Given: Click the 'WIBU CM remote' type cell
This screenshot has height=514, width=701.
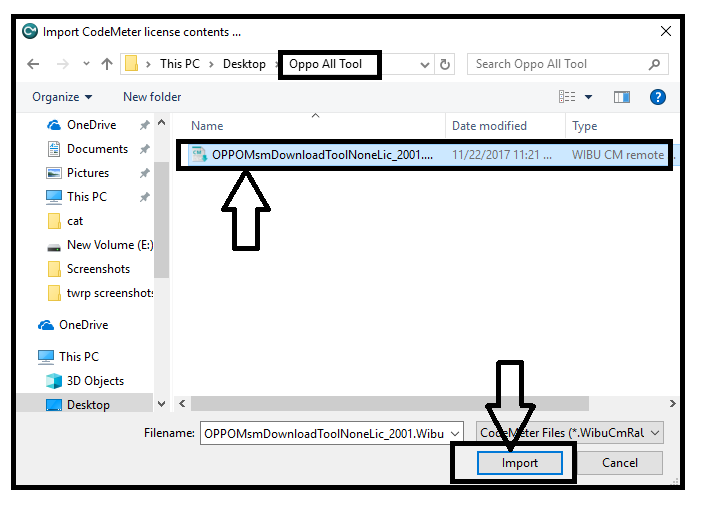Looking at the screenshot, I should pyautogui.click(x=617, y=155).
